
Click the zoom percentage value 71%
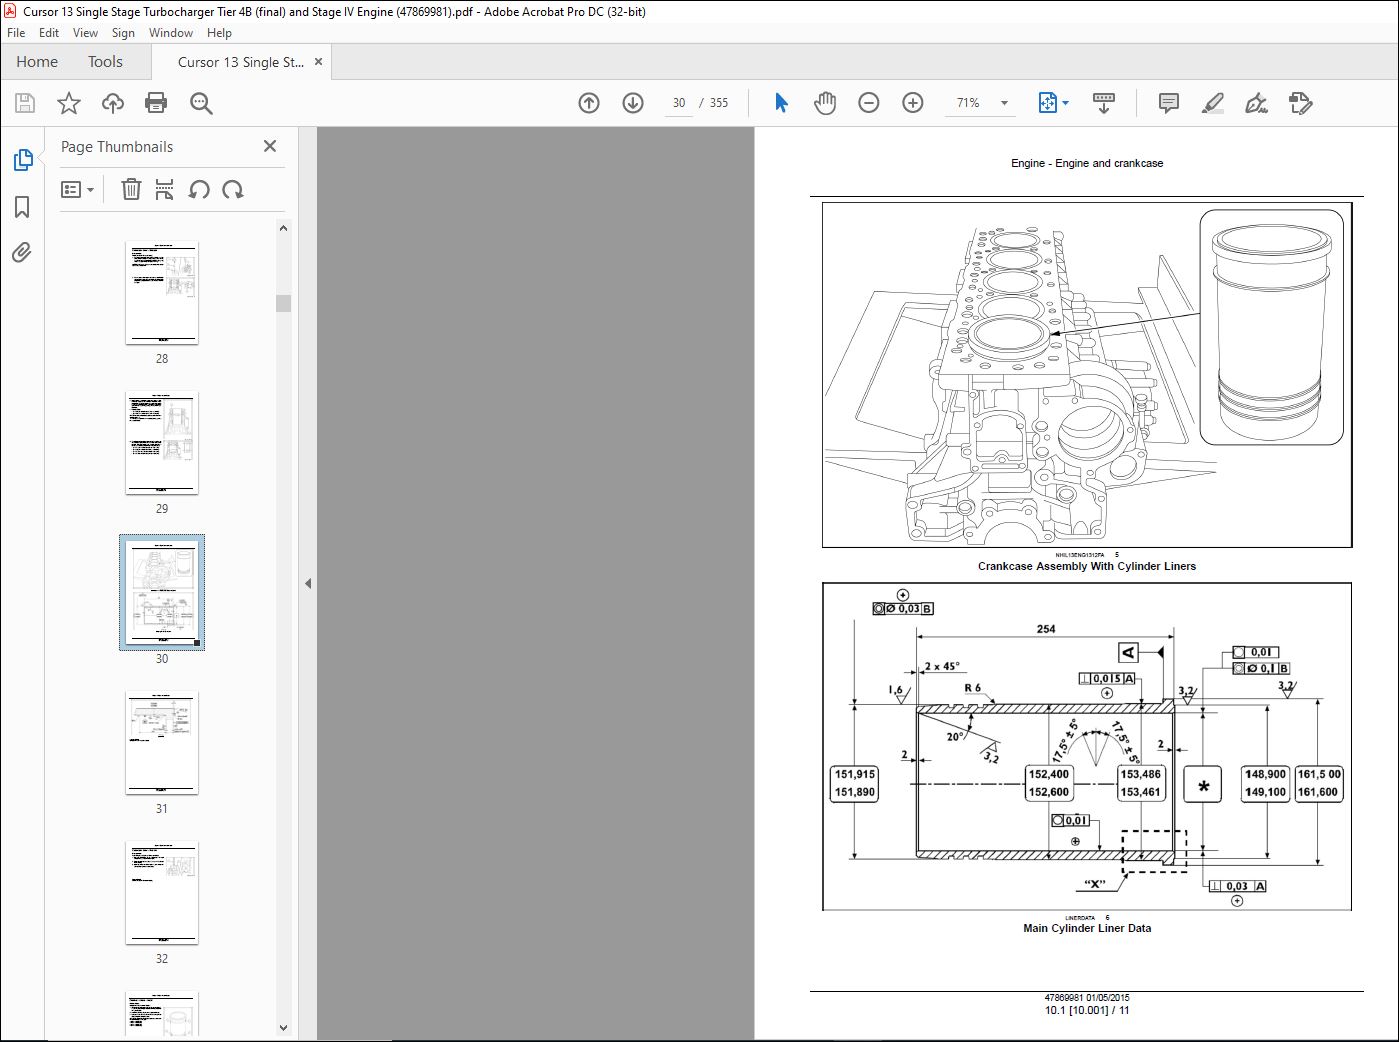coord(968,103)
